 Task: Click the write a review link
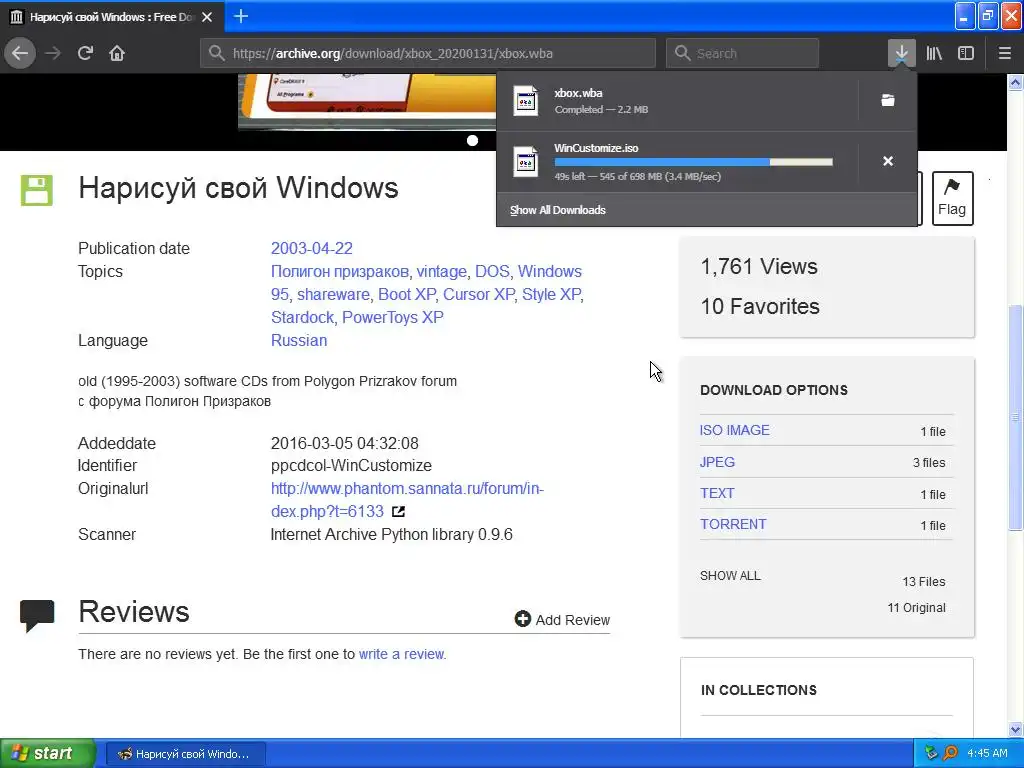[x=402, y=654]
